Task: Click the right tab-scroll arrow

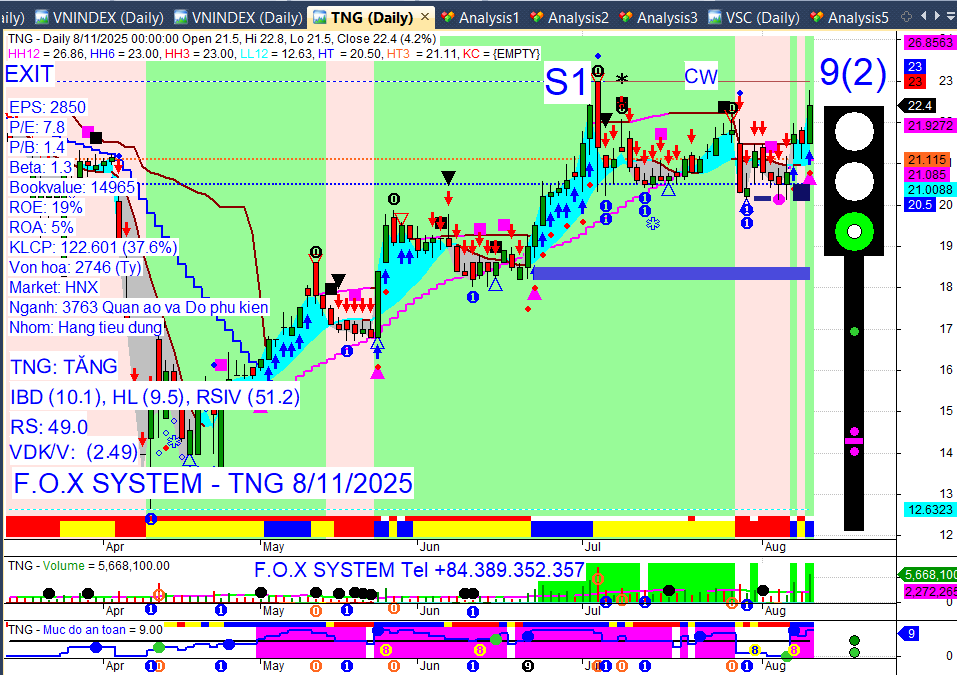Action: tap(936, 16)
